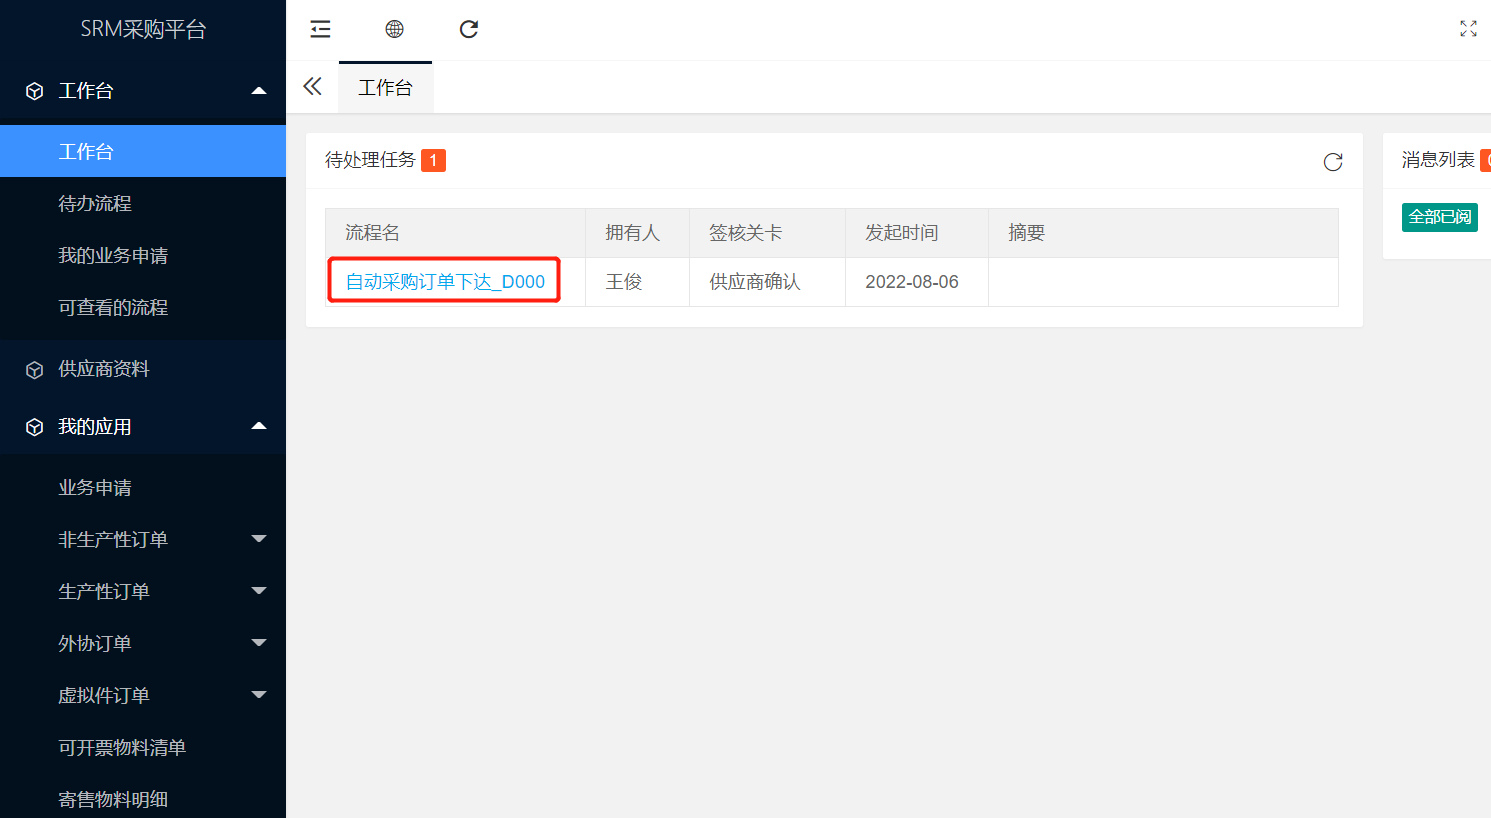Refresh the 待处理任务 panel
Viewport: 1491px width, 818px height.
(1332, 162)
